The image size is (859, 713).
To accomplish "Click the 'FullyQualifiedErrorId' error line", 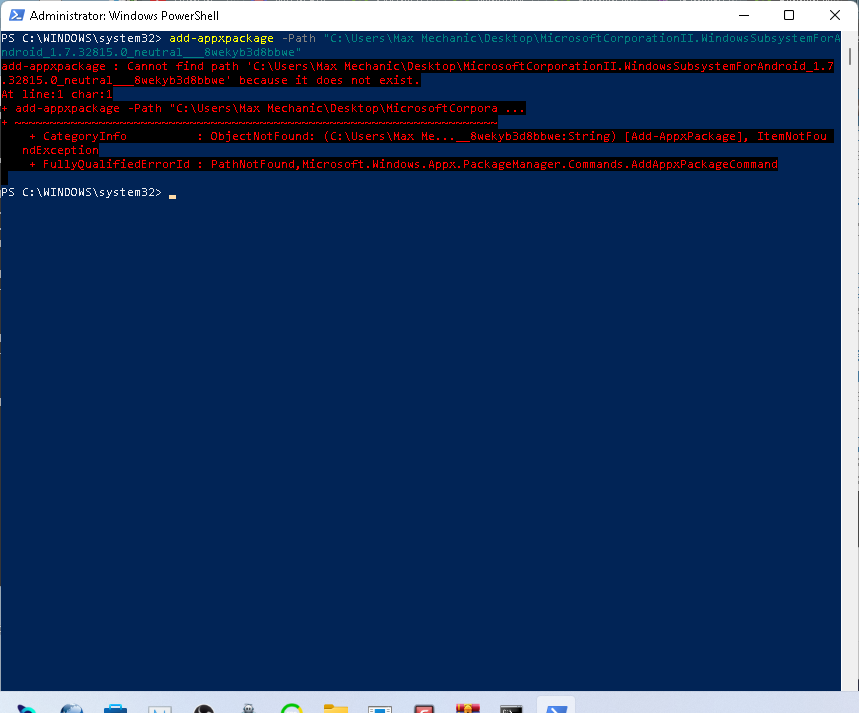I will click(x=404, y=164).
